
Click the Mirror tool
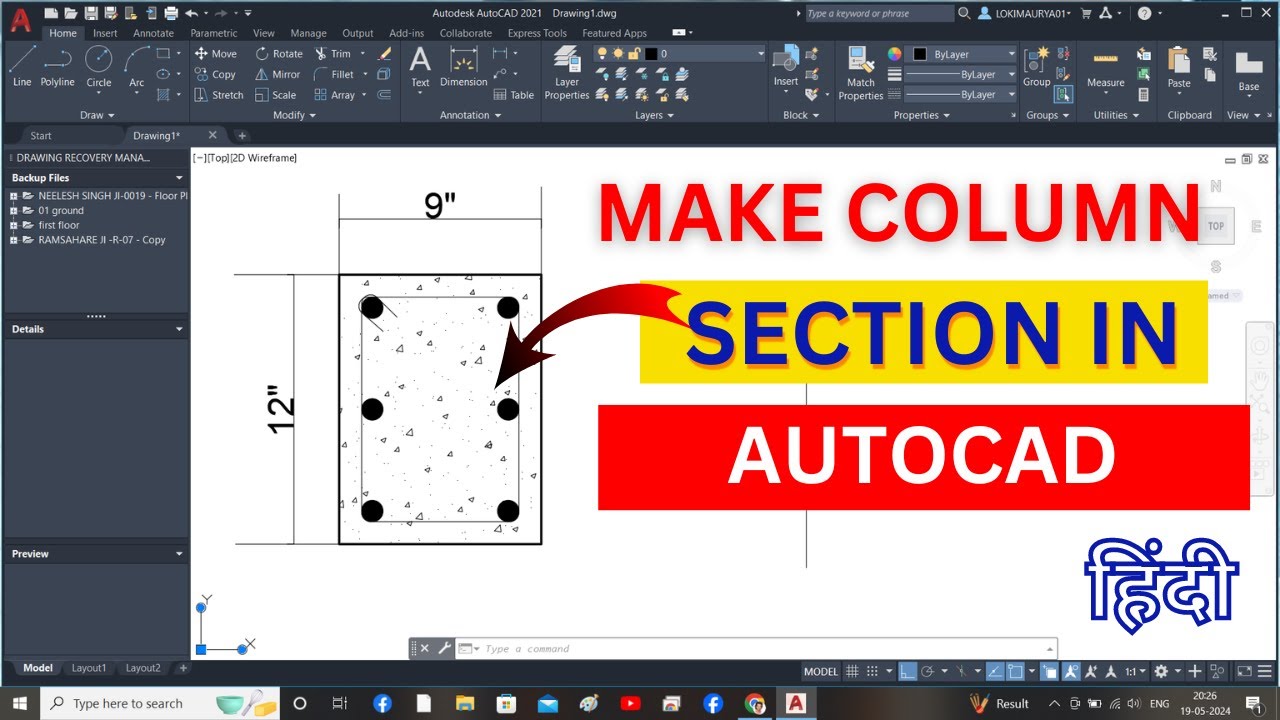(277, 74)
